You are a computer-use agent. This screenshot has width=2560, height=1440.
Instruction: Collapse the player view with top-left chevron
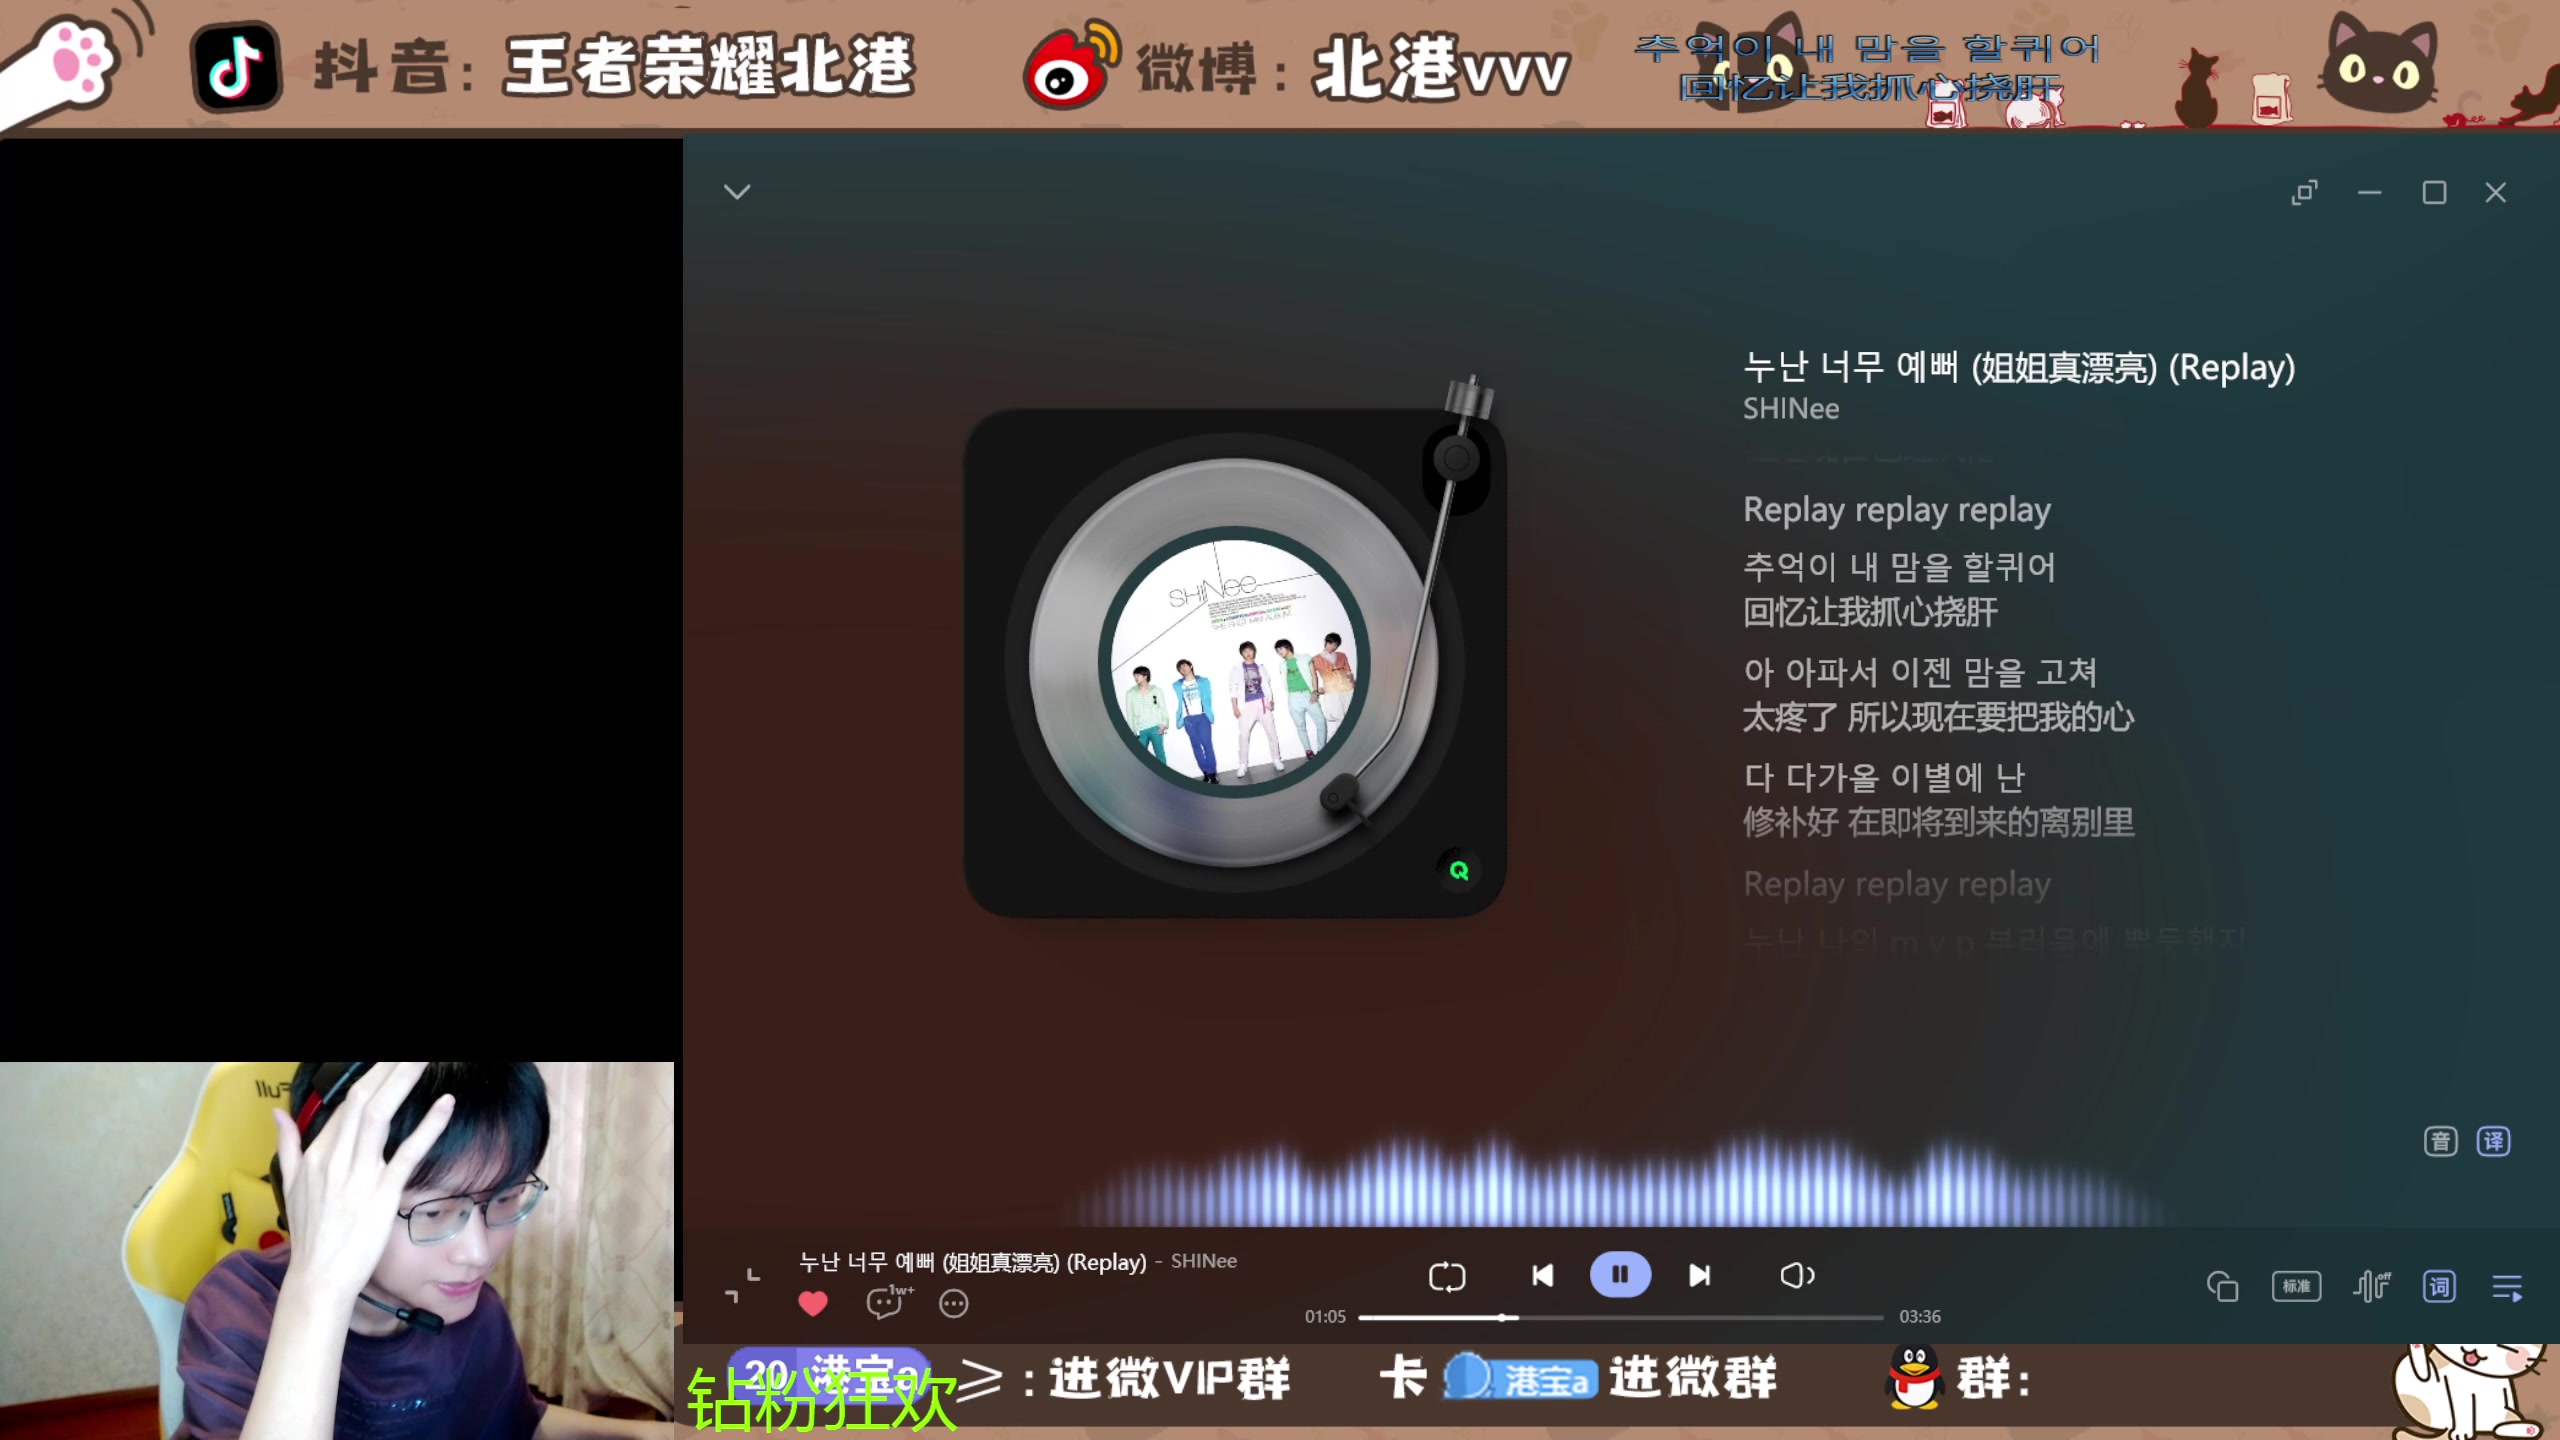(x=737, y=192)
